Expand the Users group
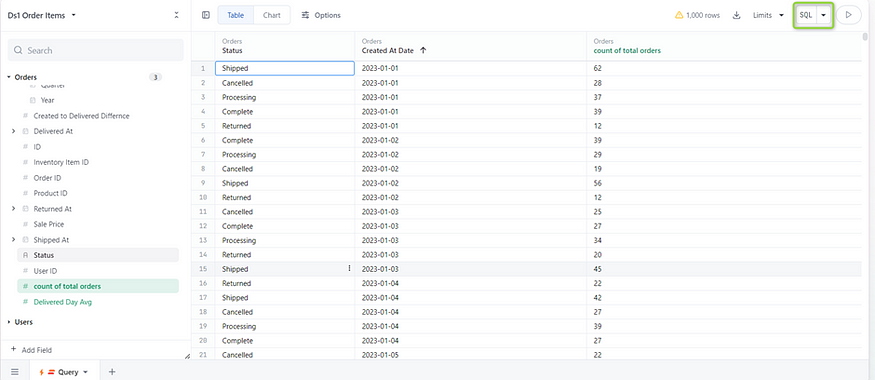The width and height of the screenshot is (875, 380). coord(9,322)
